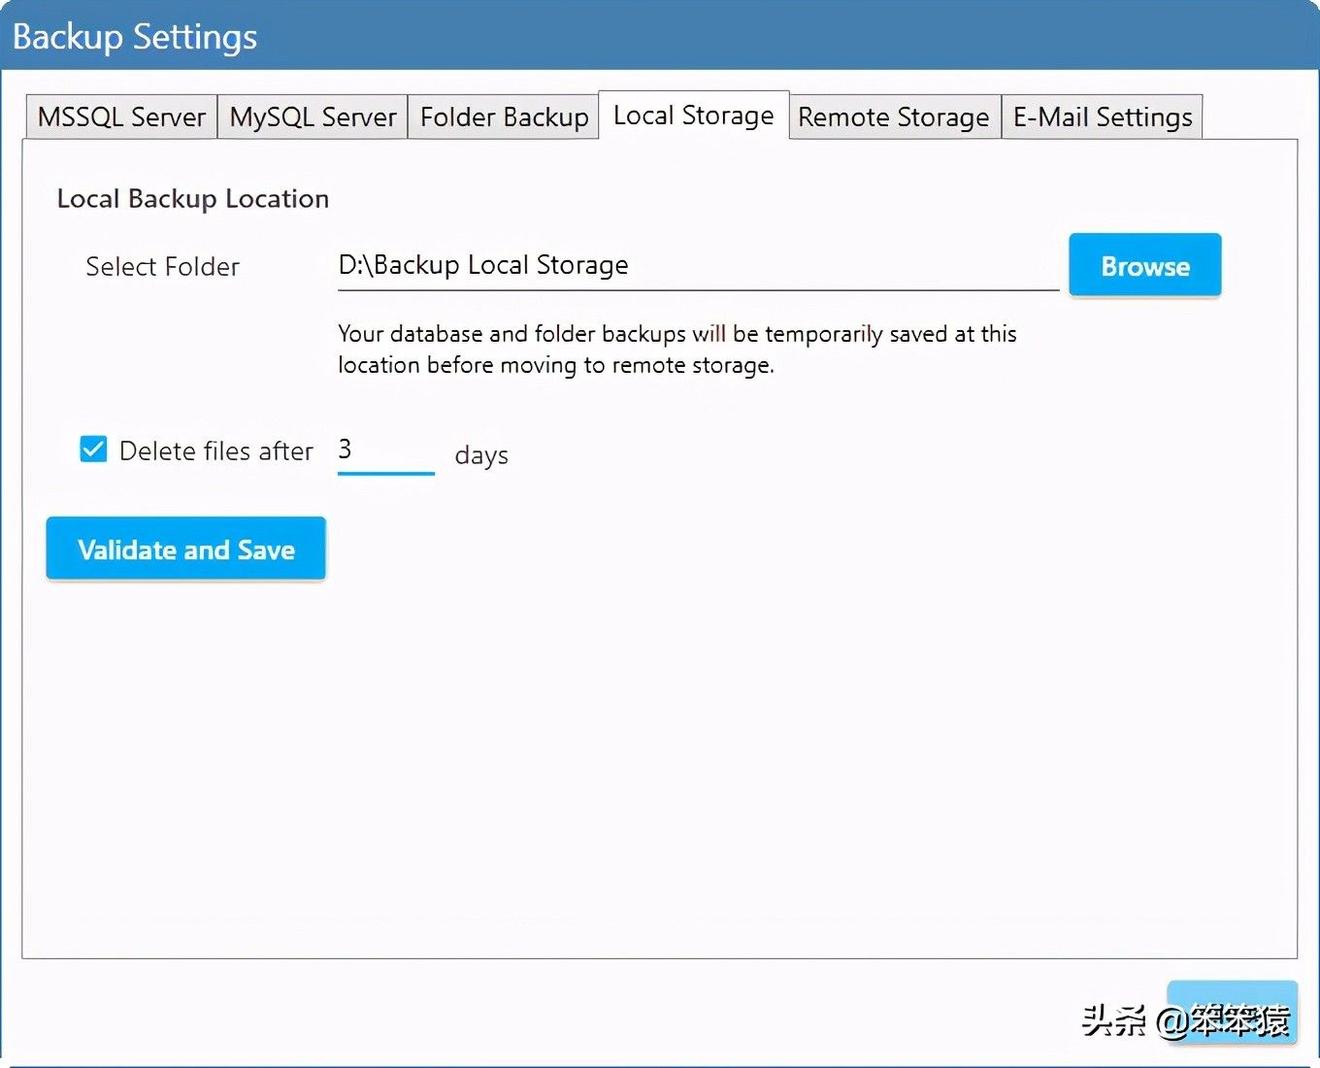The image size is (1320, 1068).
Task: Save configuration using Validate and Save
Action: pos(185,548)
